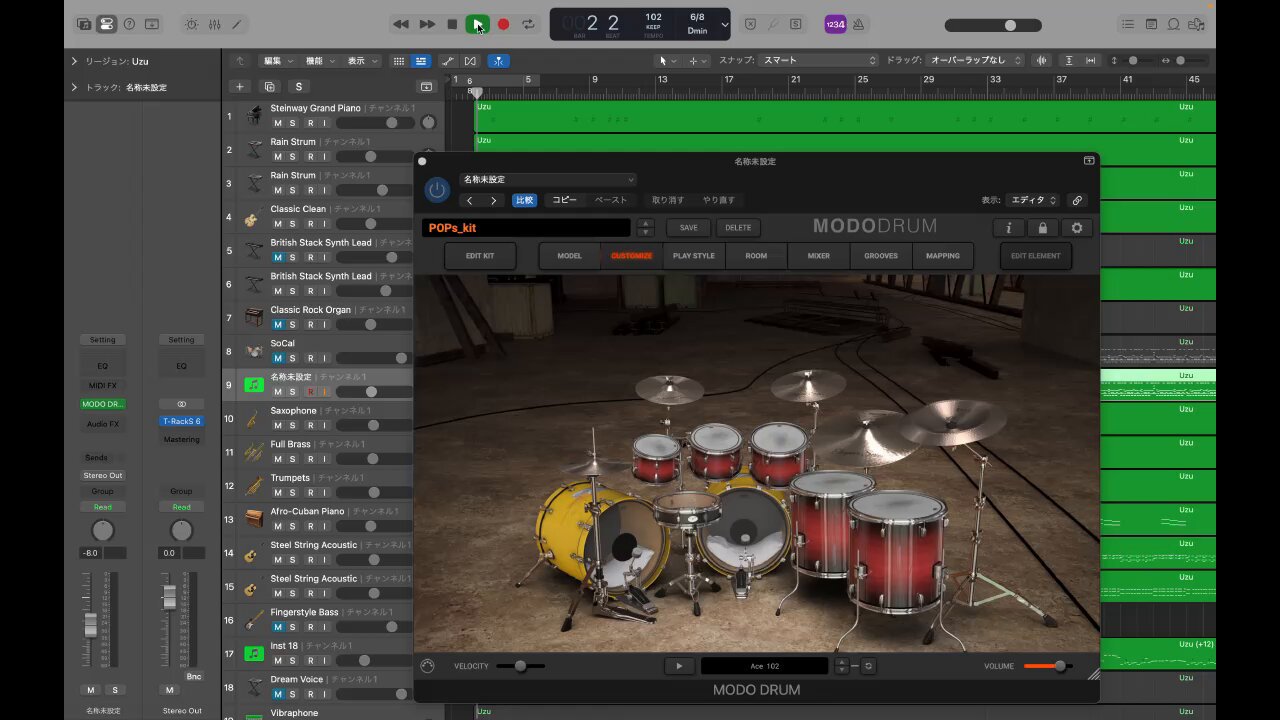Play the Ace 102 groove preview
Viewport: 1280px width, 720px height.
pyautogui.click(x=679, y=666)
